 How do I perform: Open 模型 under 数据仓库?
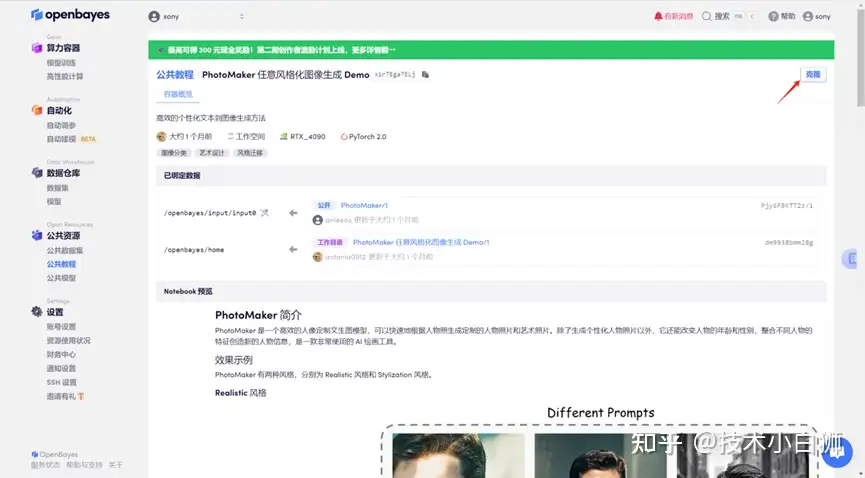pyautogui.click(x=54, y=201)
